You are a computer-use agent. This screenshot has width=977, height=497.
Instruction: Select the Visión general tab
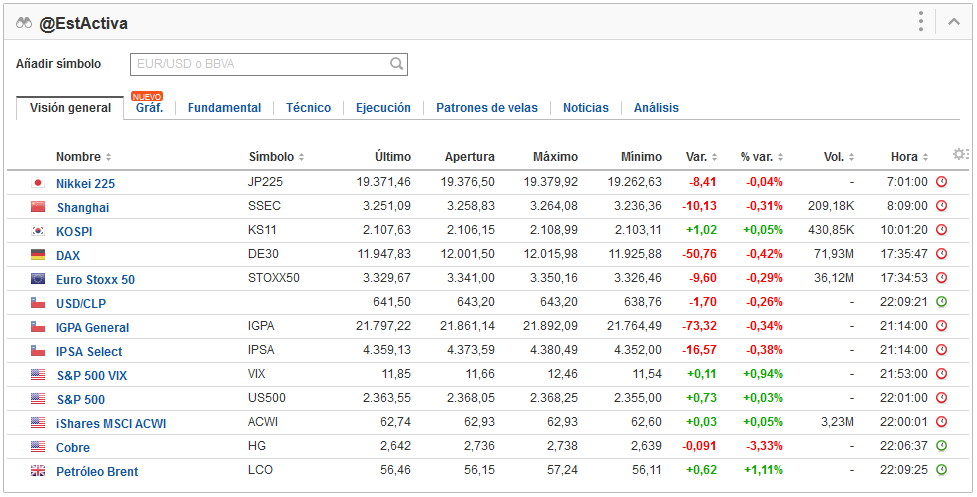70,108
